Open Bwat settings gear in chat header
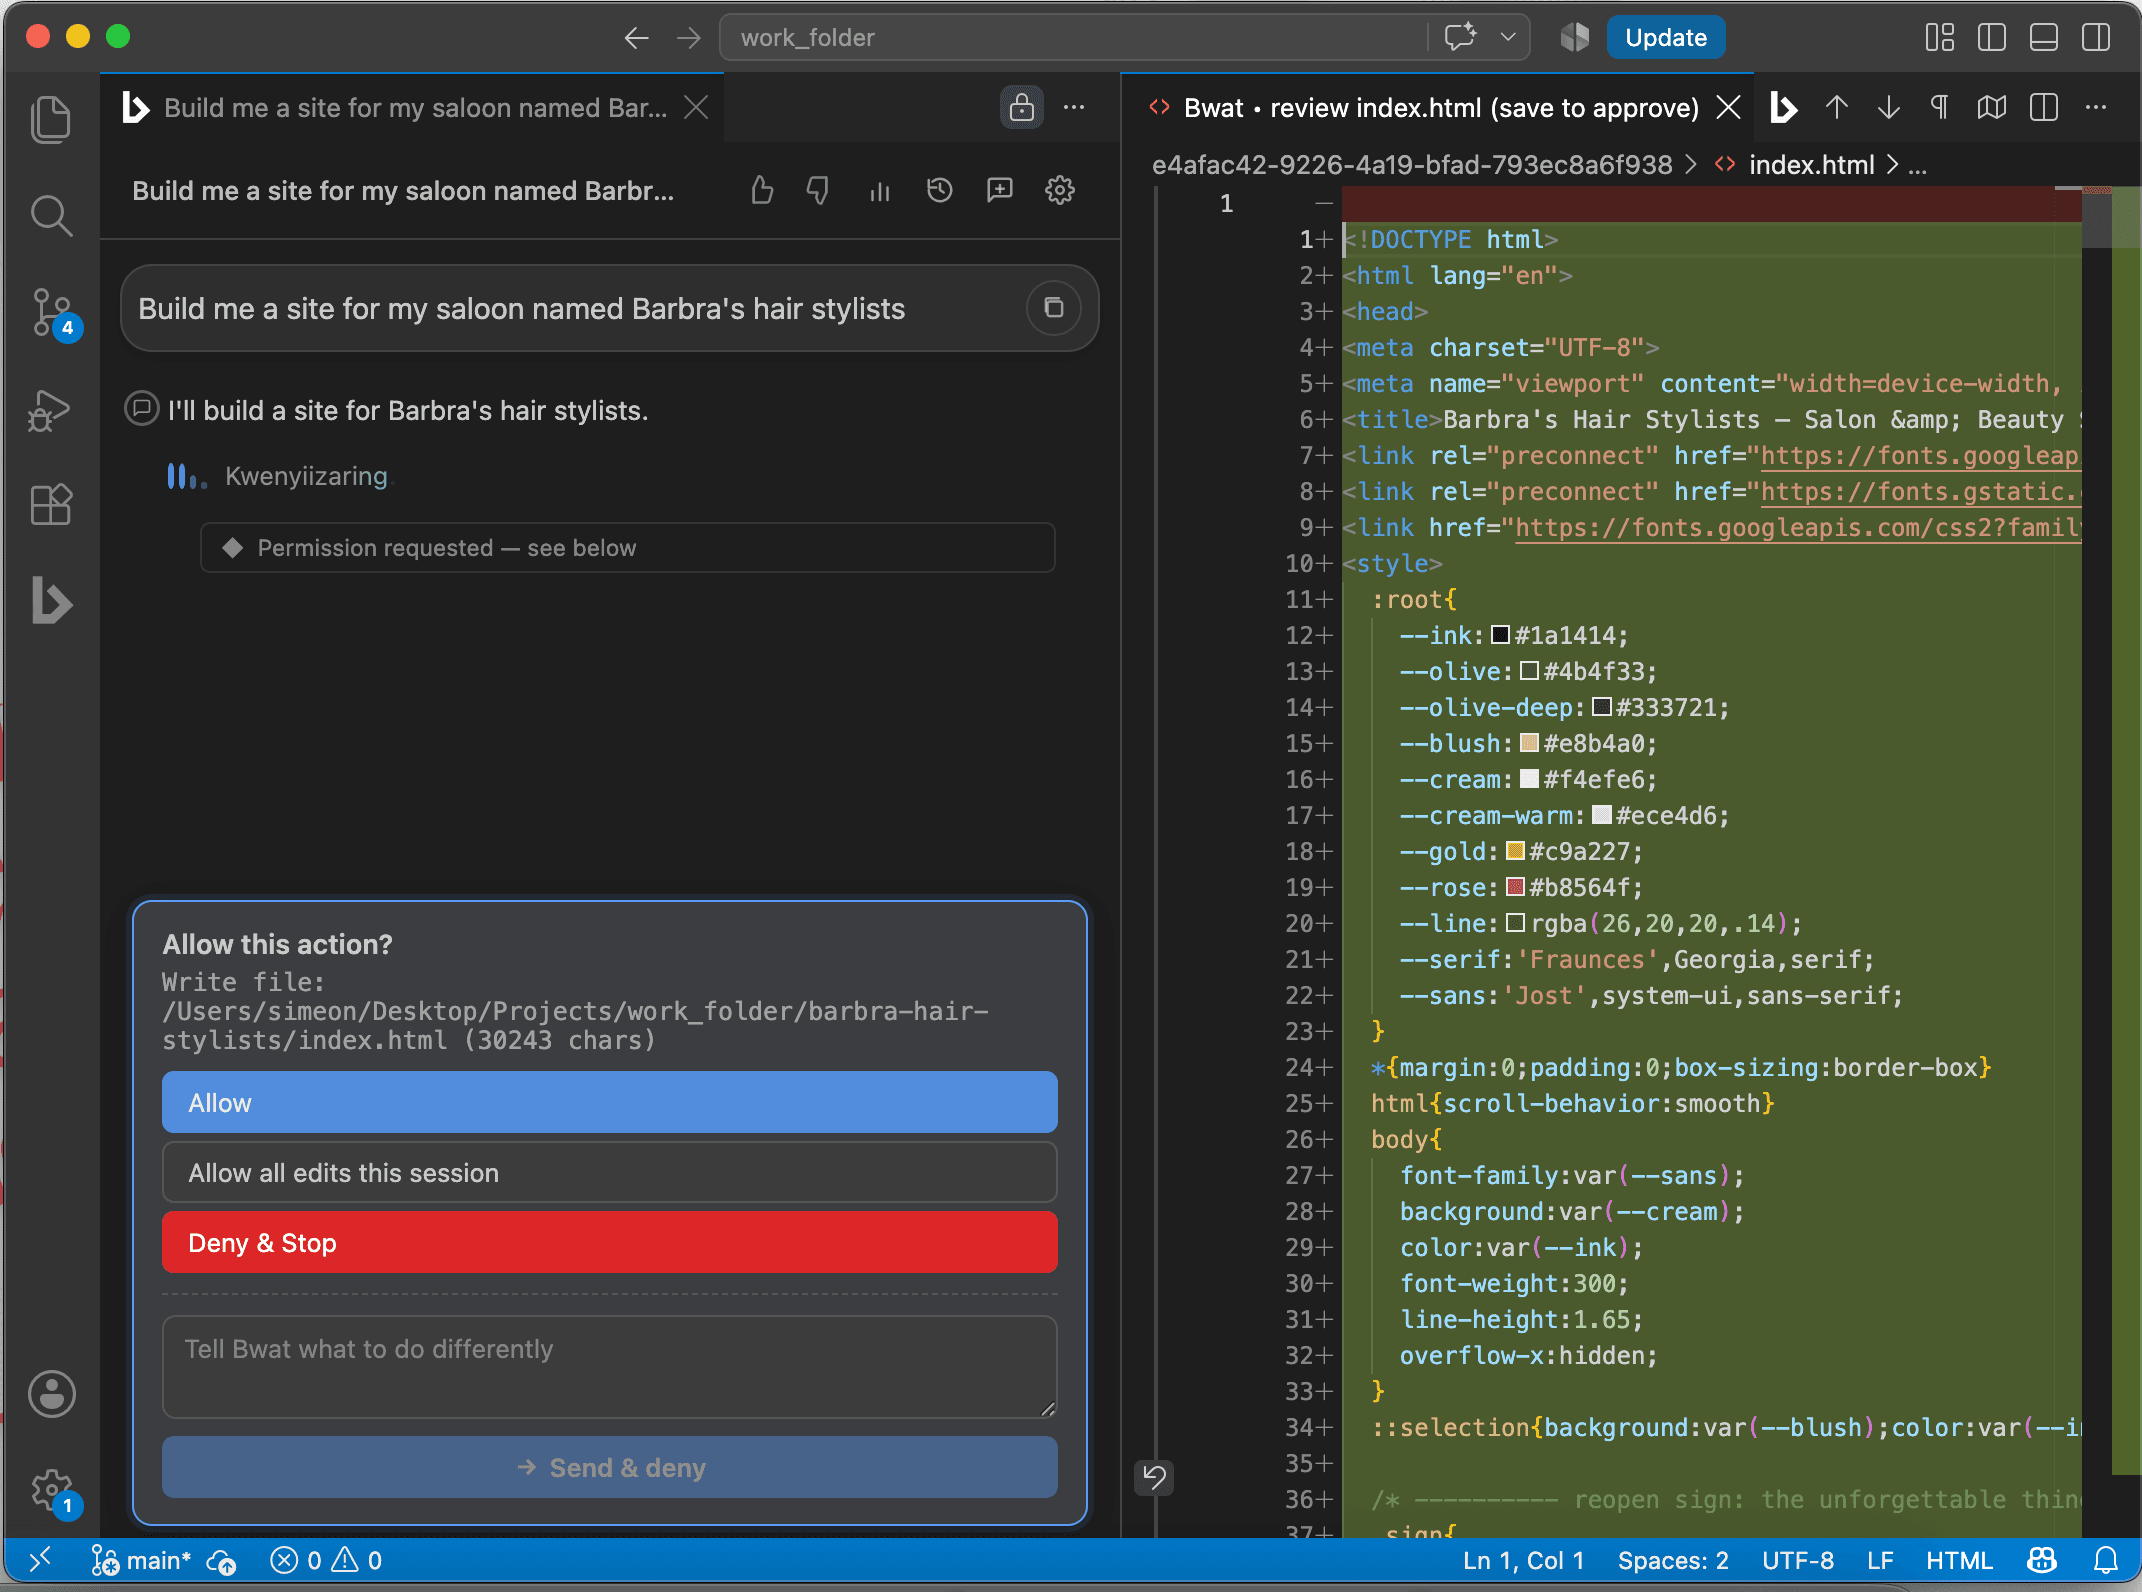 pos(1059,190)
